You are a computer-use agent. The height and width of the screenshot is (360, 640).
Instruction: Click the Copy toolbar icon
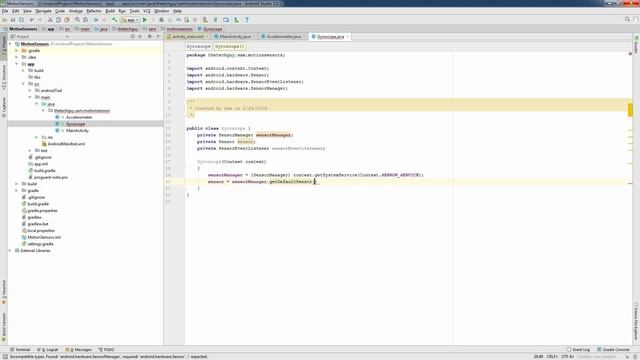point(58,20)
